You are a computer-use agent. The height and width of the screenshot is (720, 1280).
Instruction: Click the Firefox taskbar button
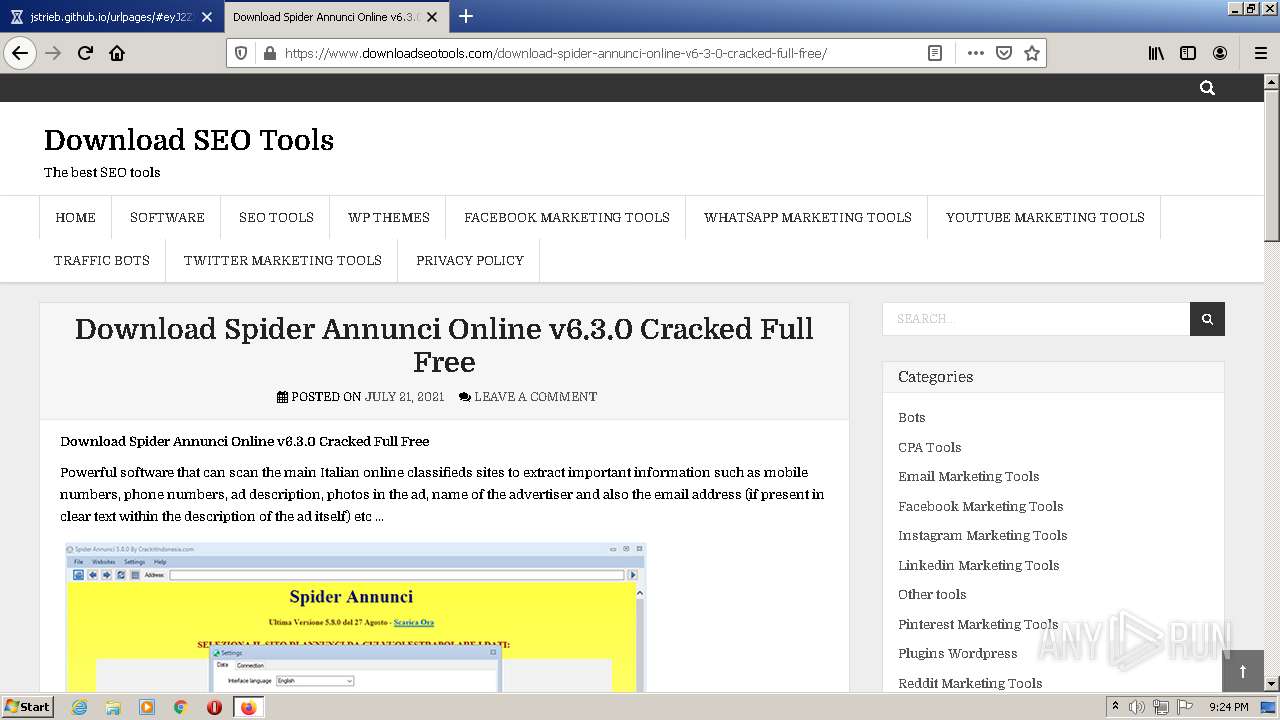(x=248, y=707)
